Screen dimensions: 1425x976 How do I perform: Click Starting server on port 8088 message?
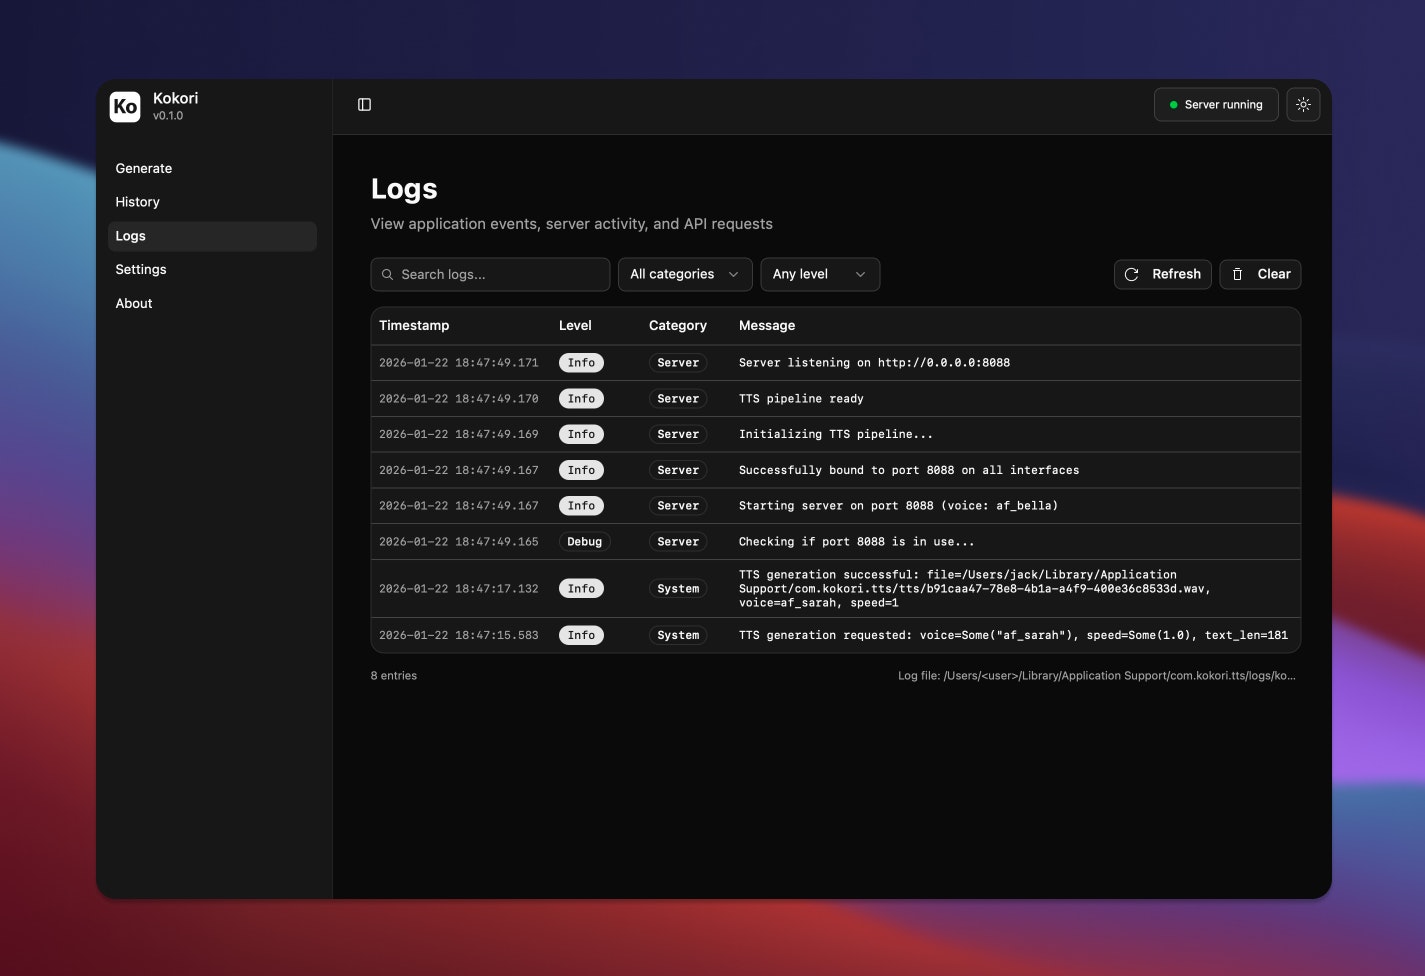(x=898, y=506)
